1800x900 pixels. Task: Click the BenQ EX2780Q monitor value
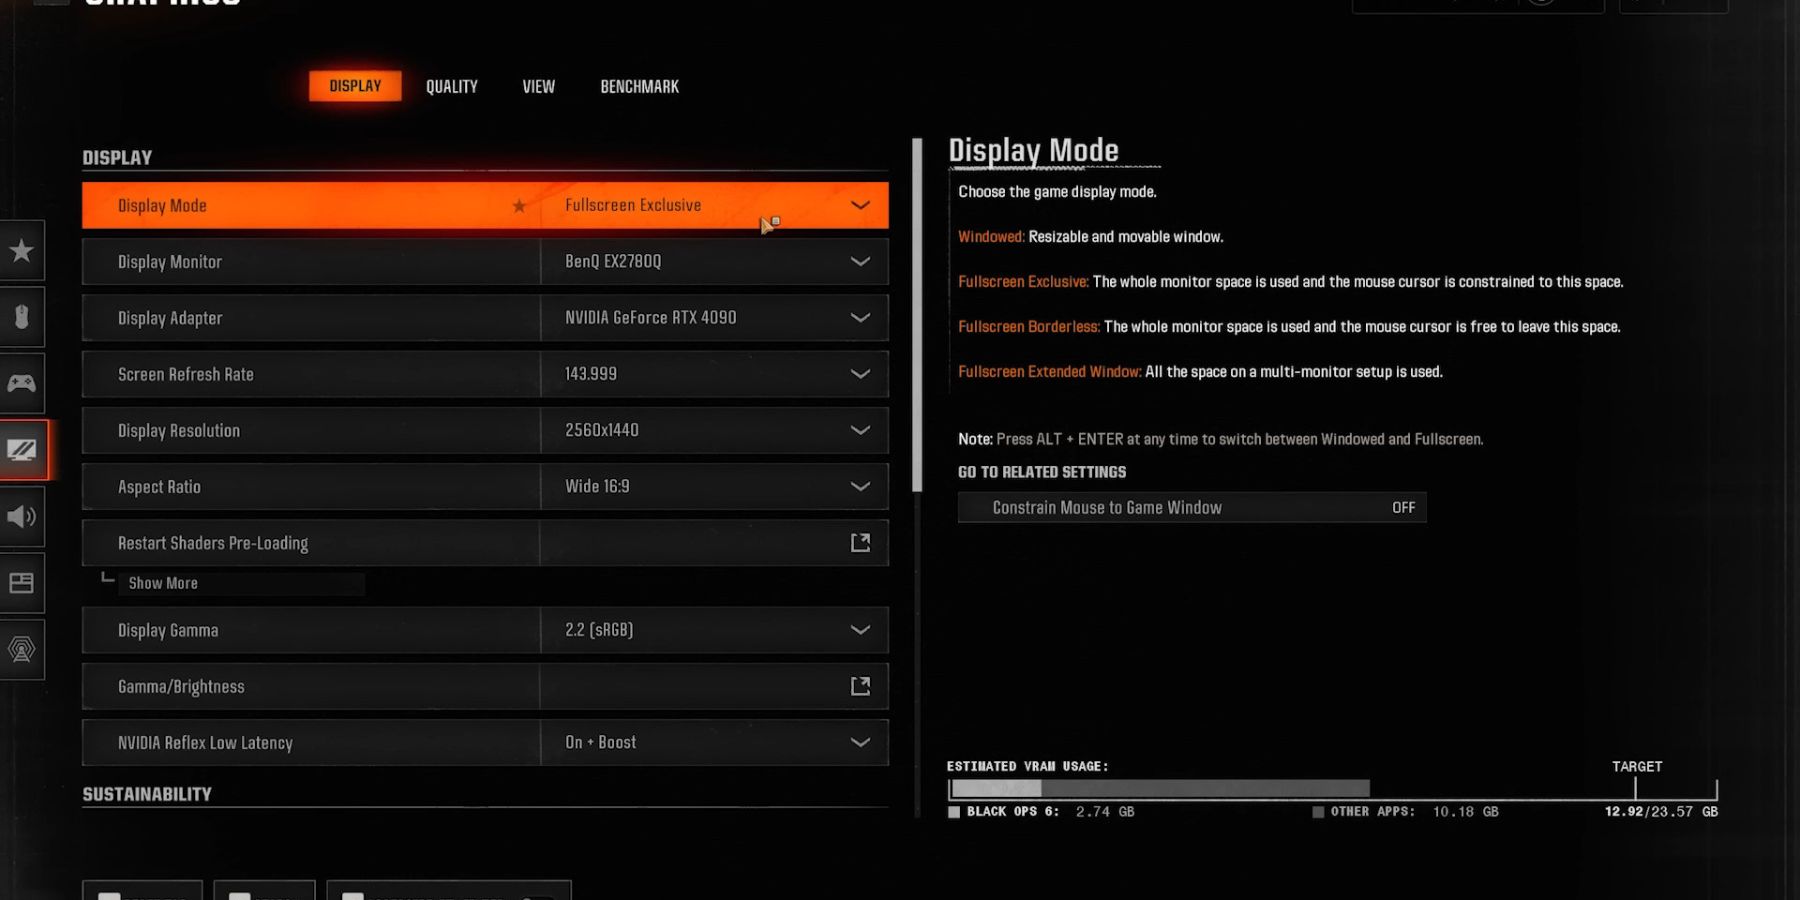point(613,261)
